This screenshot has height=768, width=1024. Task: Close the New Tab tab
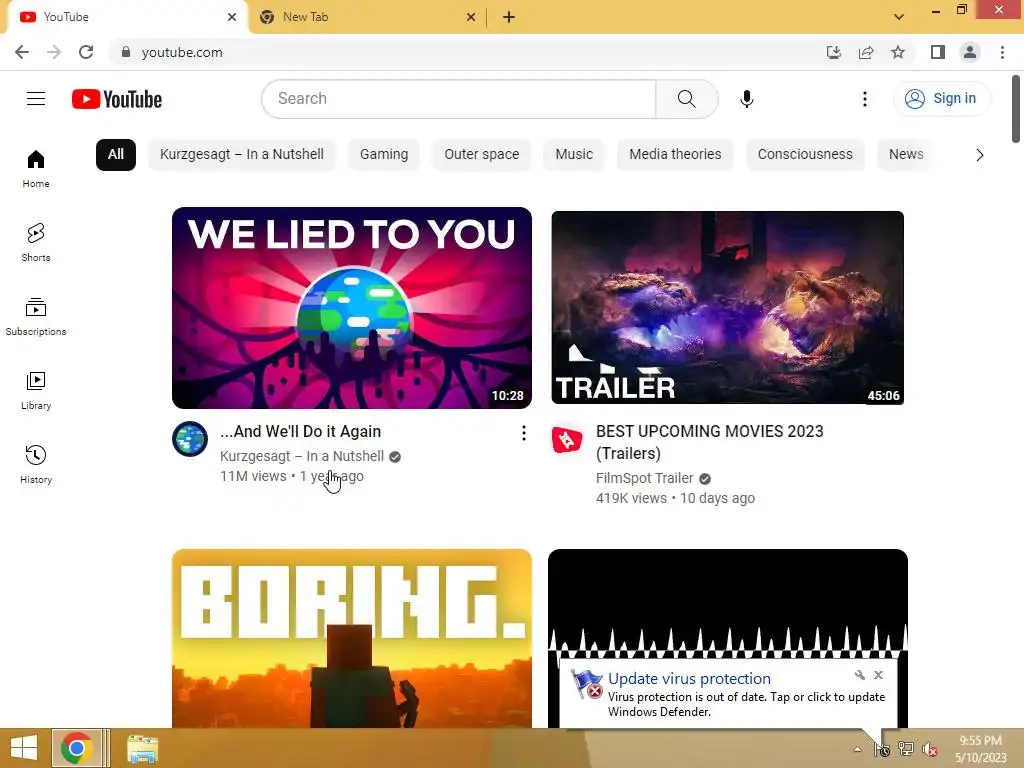(471, 17)
